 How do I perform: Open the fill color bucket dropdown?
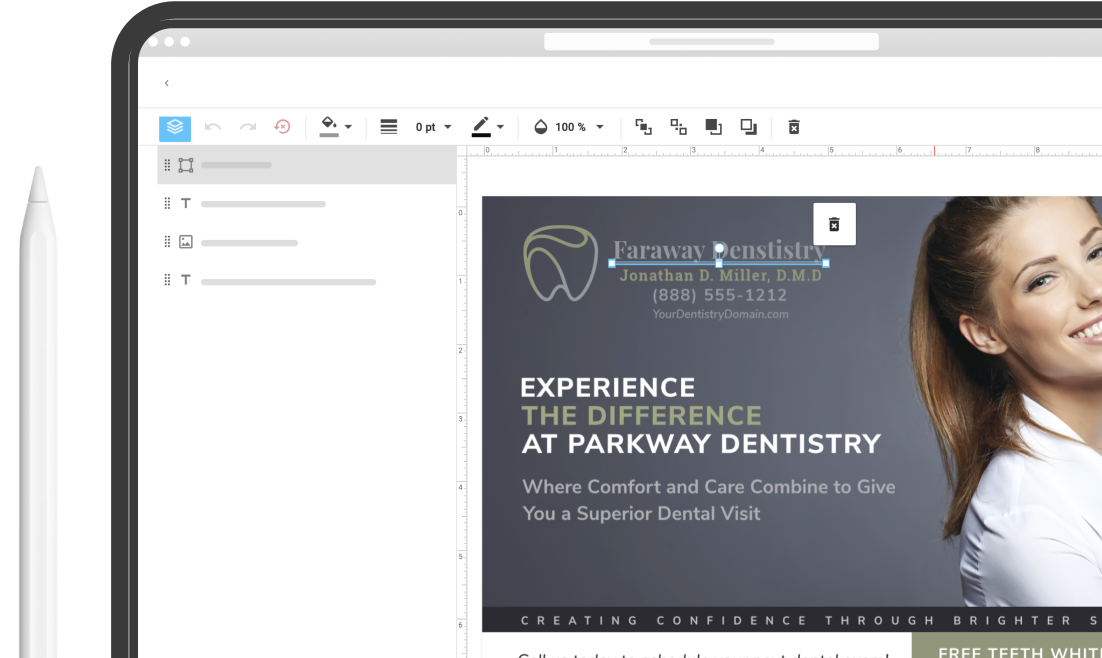pyautogui.click(x=336, y=127)
